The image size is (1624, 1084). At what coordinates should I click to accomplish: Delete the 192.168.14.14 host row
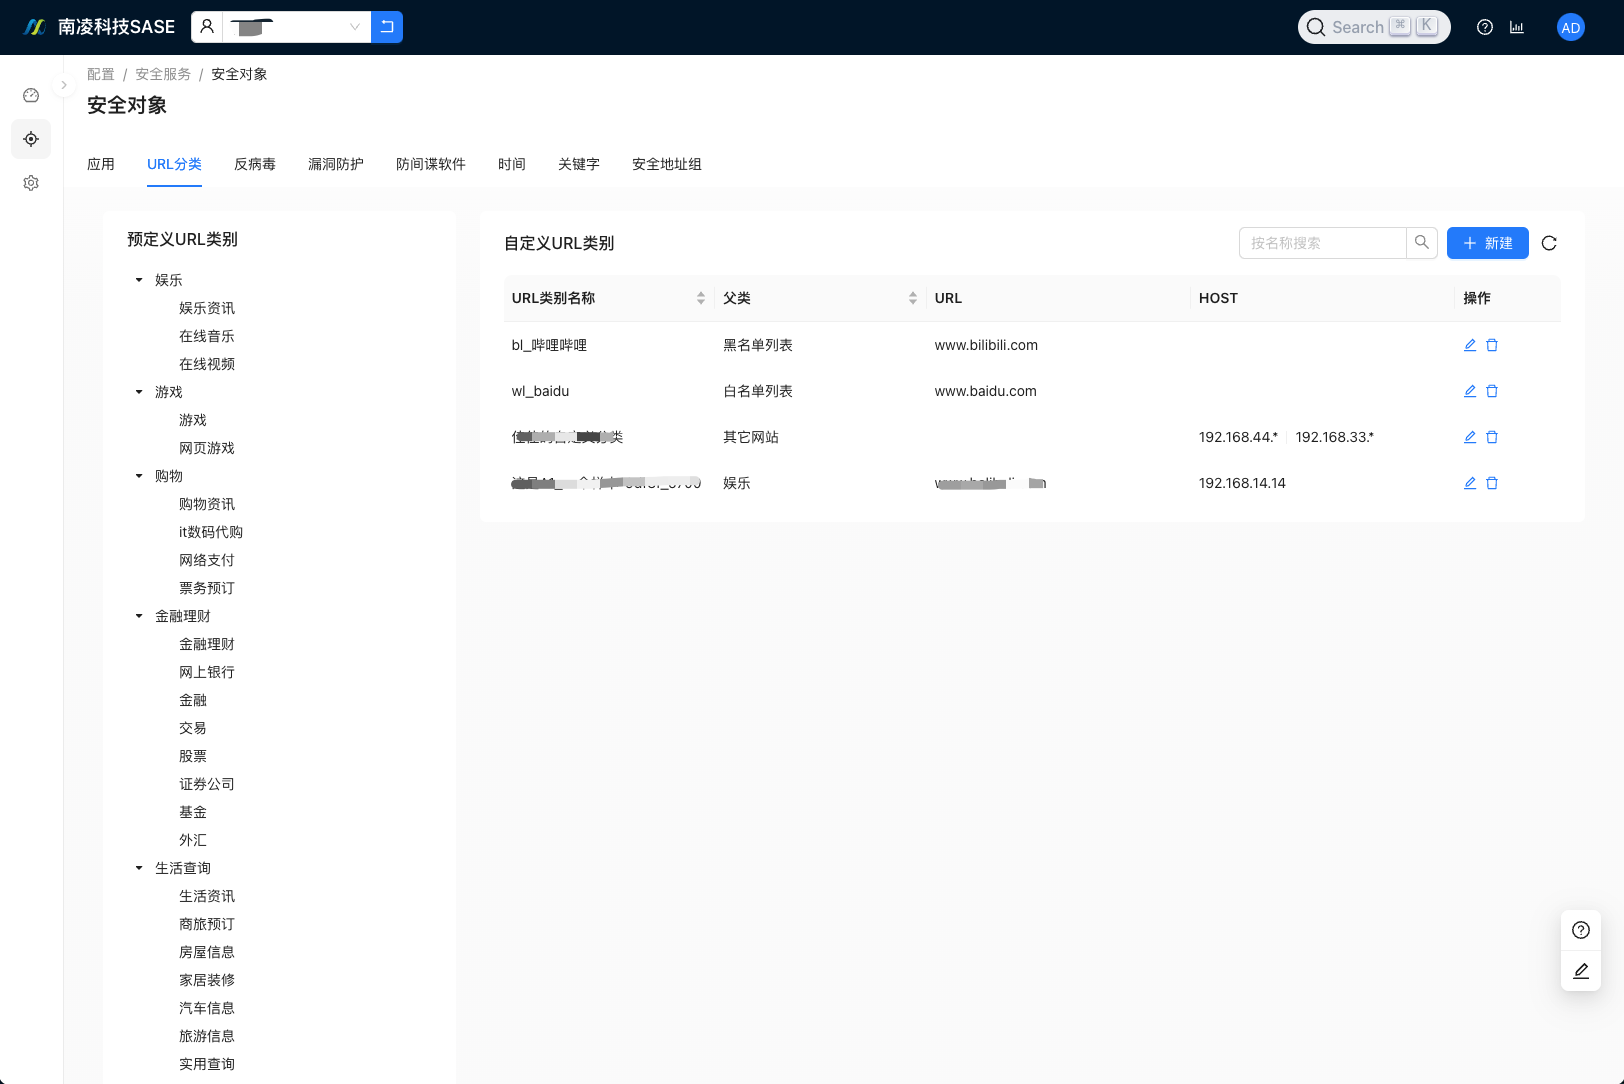click(x=1492, y=483)
